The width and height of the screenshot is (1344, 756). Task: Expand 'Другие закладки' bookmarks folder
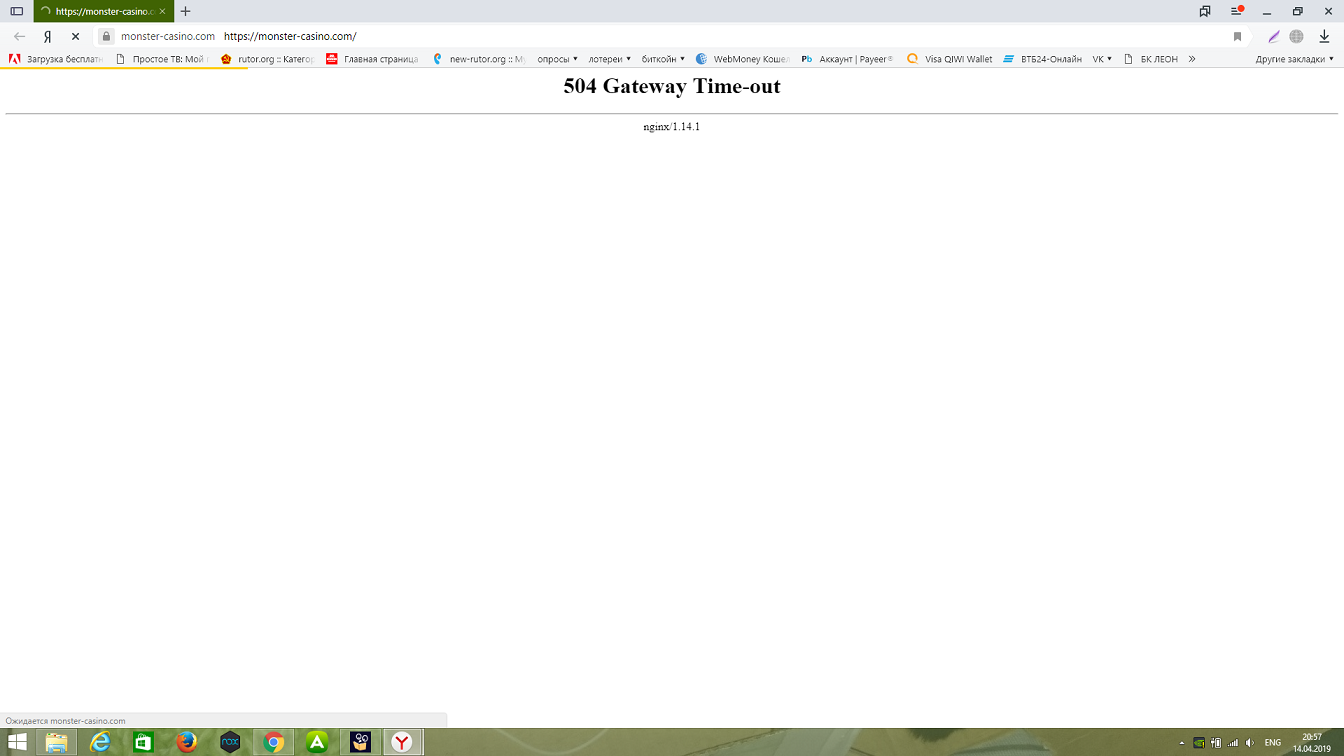tap(1295, 59)
